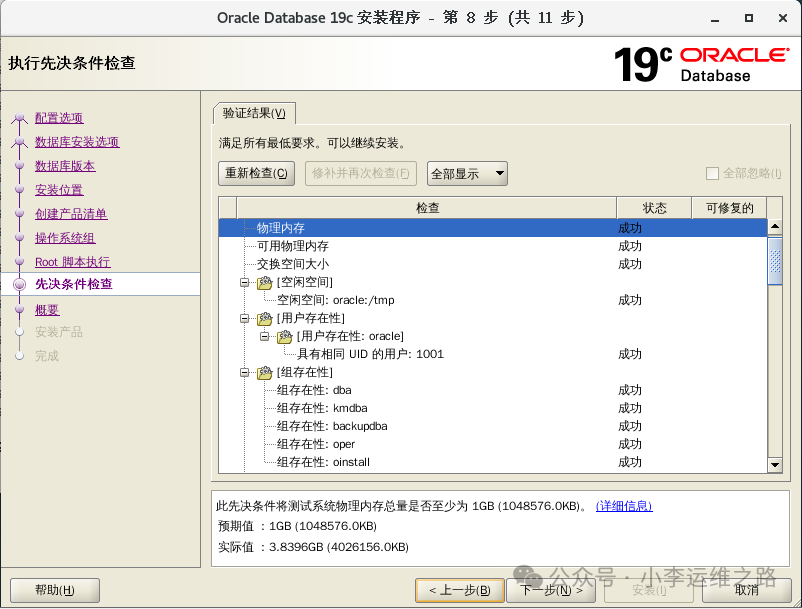
Task: Open the 帮助(H) button
Action: click(55, 591)
